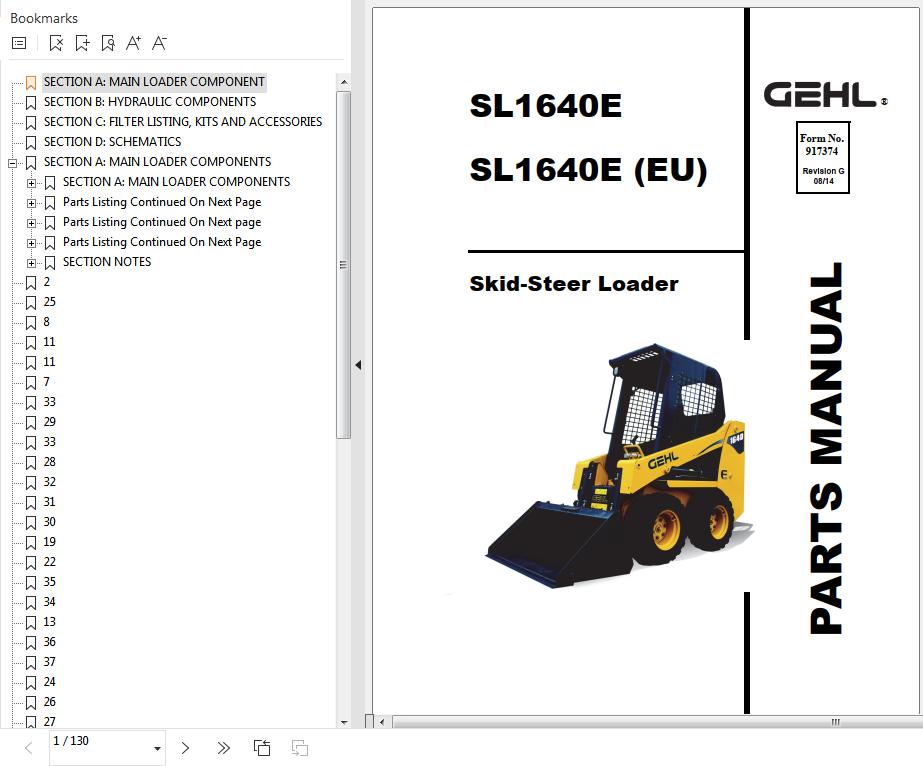Increase bookmark text size with A+ icon
The image size is (923, 766).
(x=134, y=43)
